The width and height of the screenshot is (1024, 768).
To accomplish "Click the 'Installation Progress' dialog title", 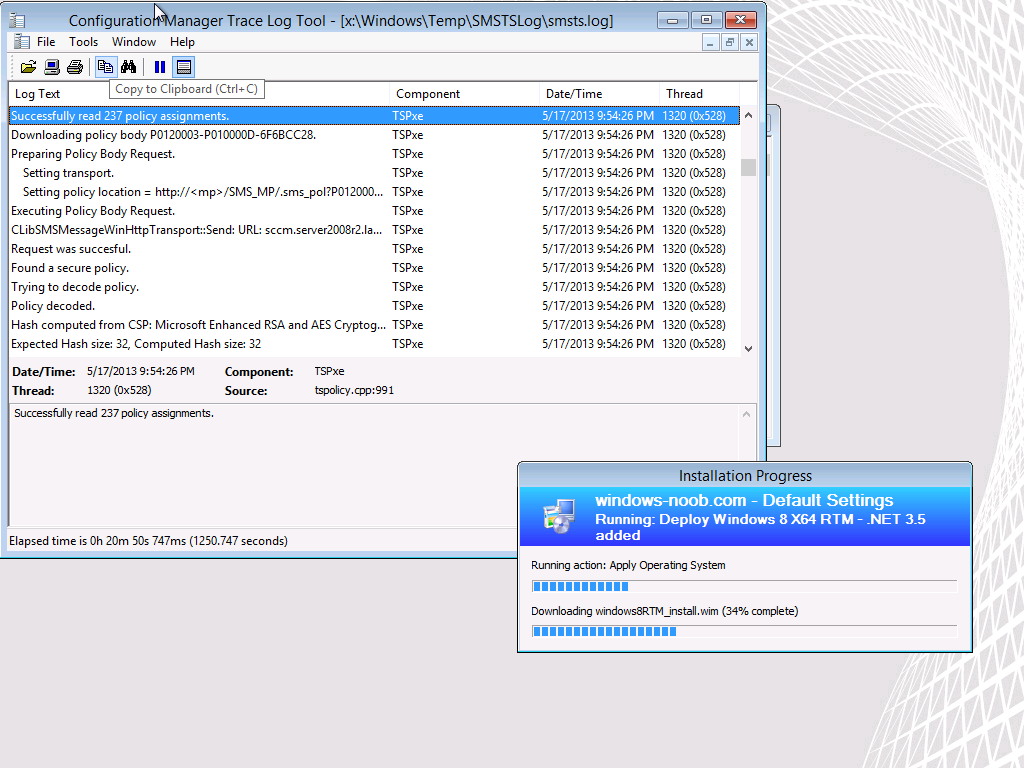I will tap(745, 475).
